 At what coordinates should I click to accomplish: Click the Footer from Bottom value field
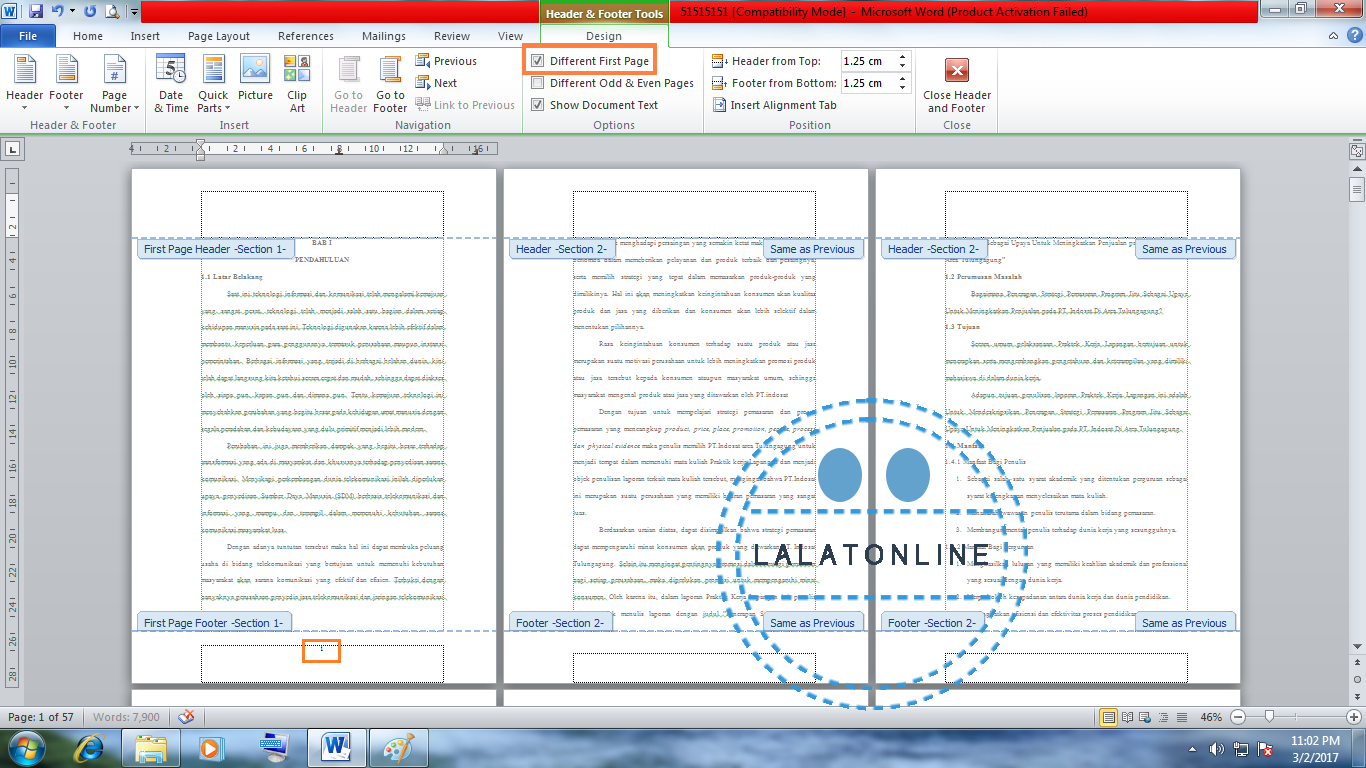(x=867, y=83)
